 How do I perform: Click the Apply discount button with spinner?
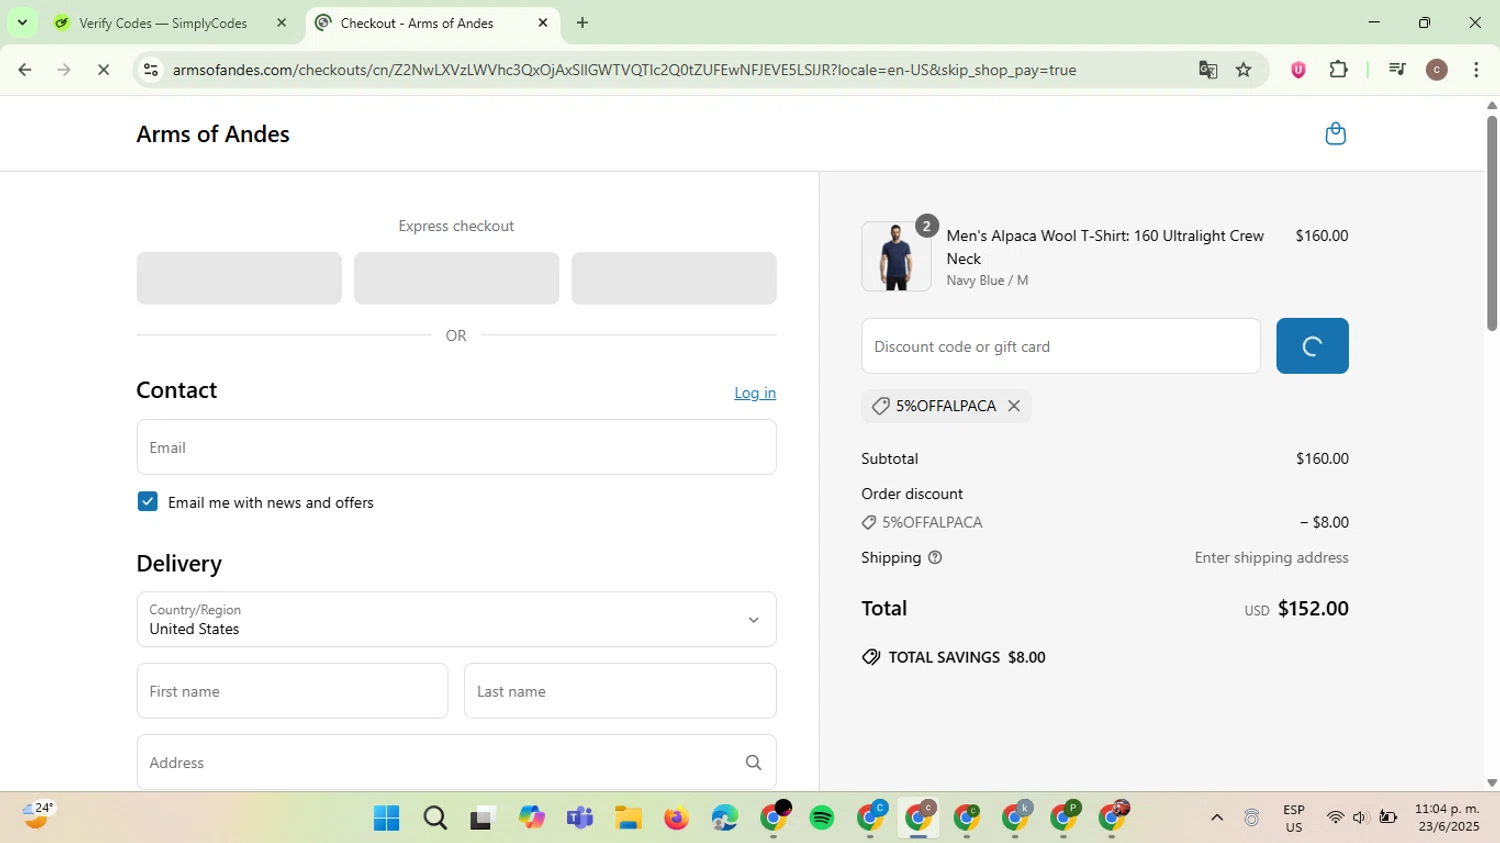pos(1312,346)
